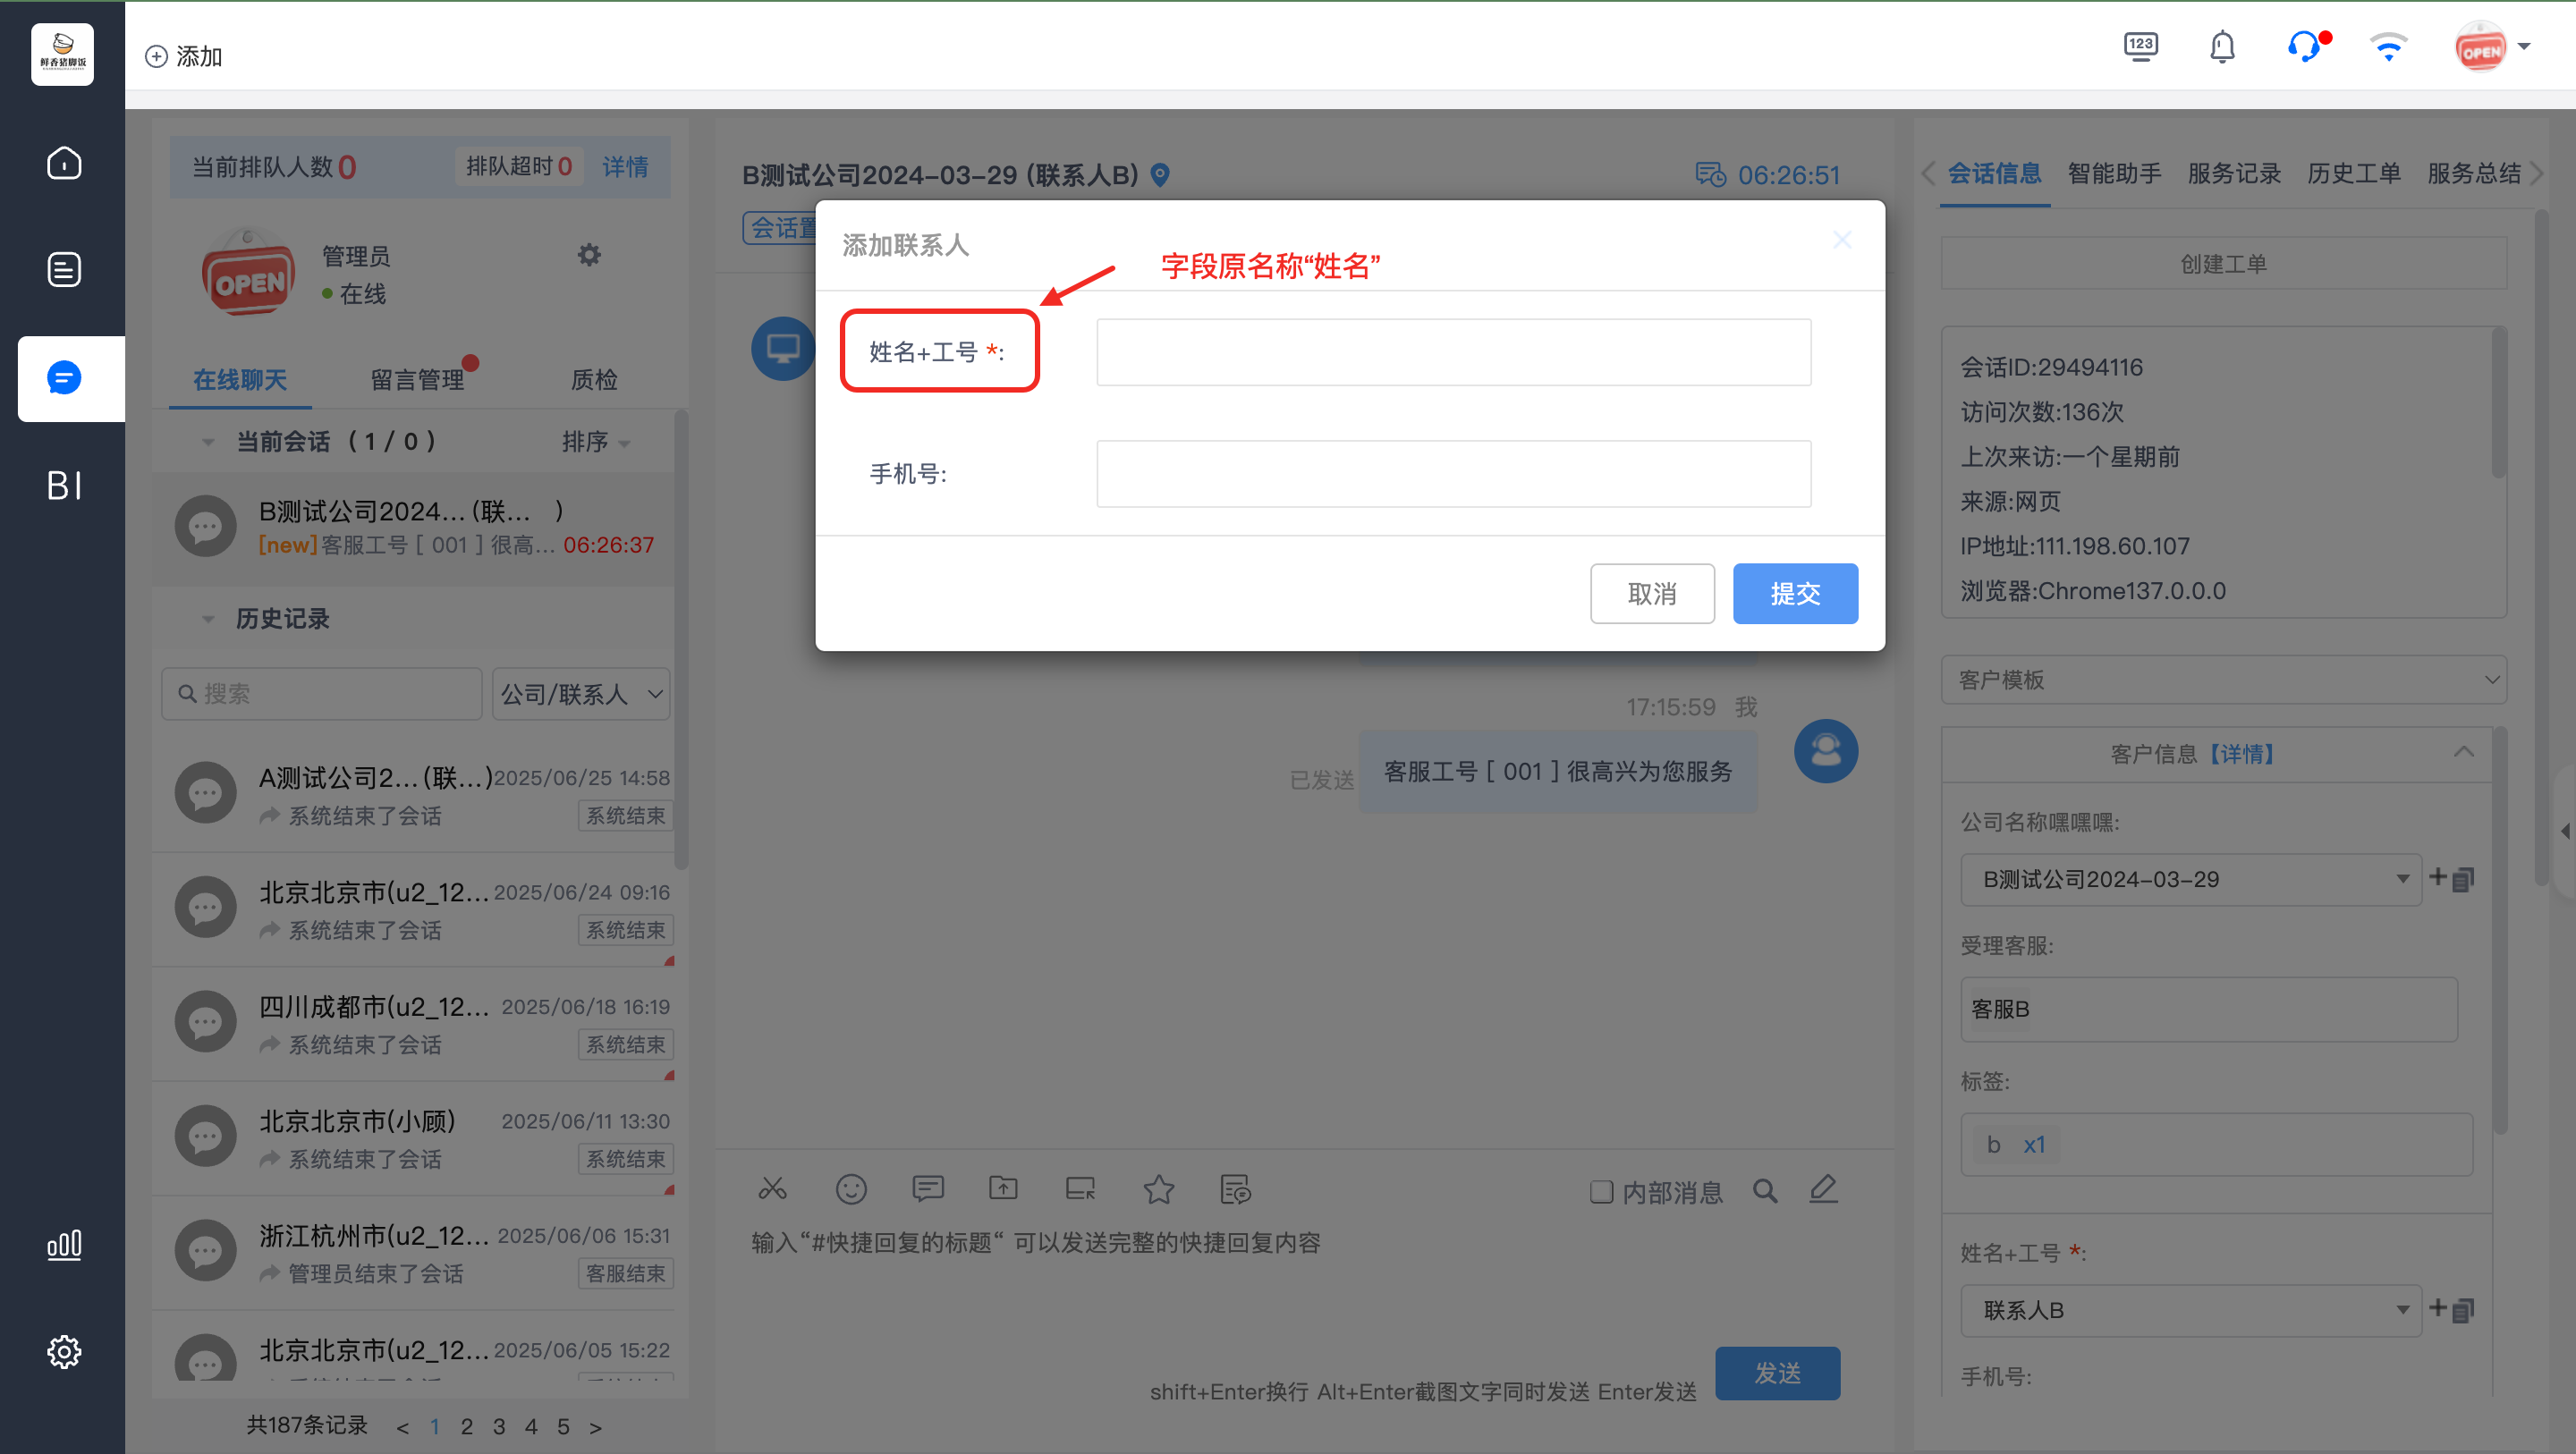Collapse the 当前会话 section

[208, 442]
